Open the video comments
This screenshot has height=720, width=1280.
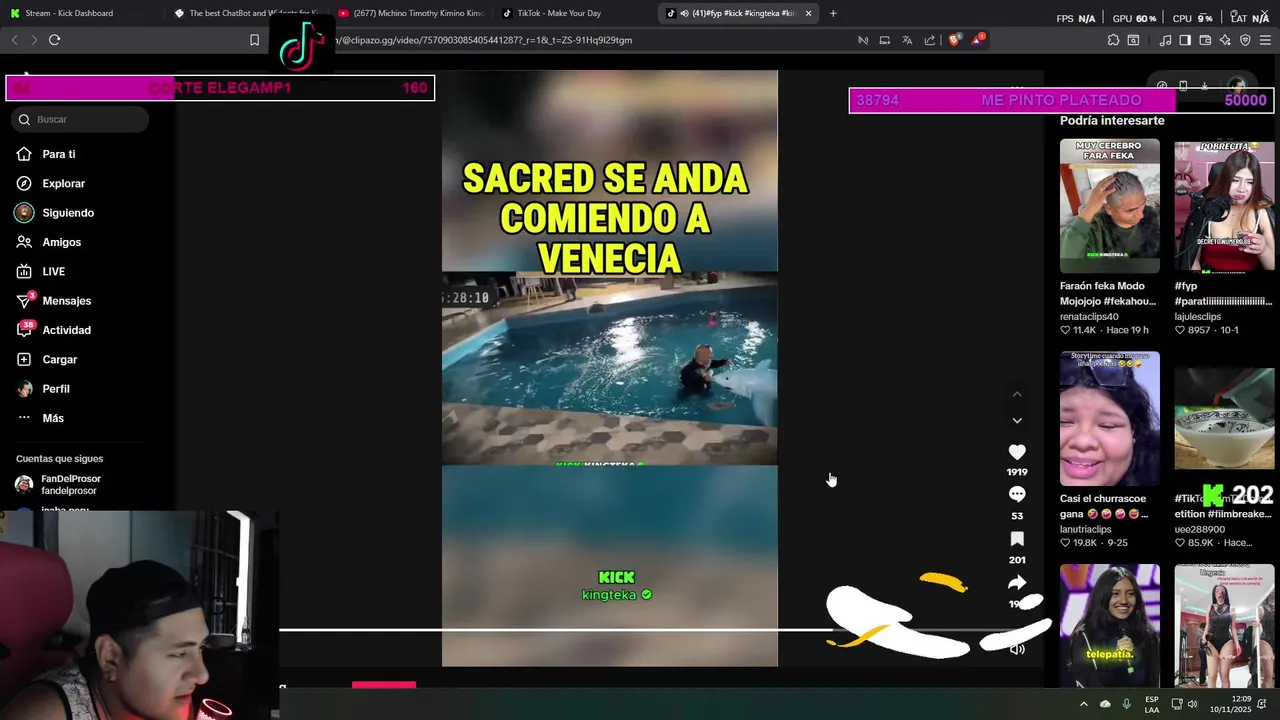[x=1017, y=495]
